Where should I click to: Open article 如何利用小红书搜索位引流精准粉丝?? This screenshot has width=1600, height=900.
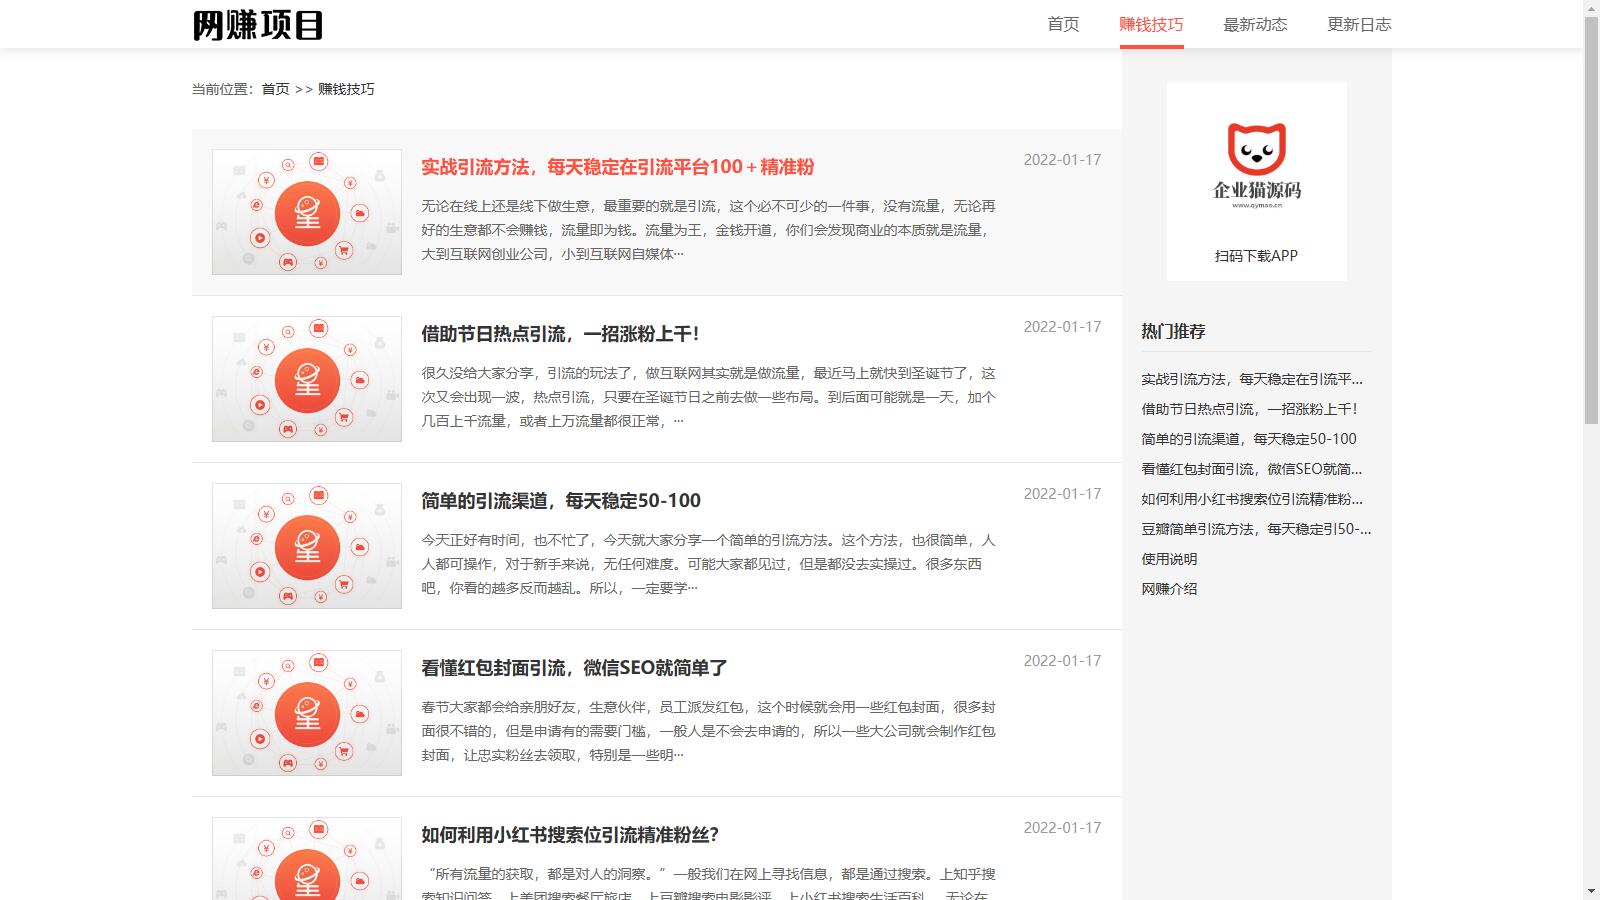(570, 835)
